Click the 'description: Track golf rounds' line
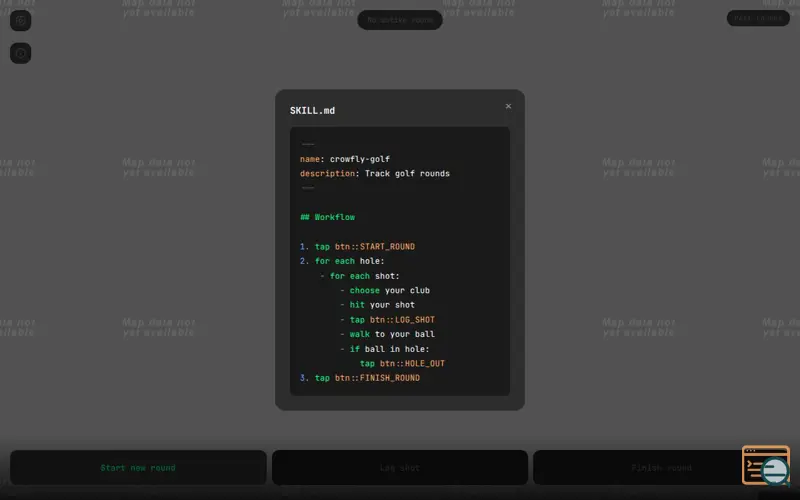The image size is (800, 500). click(x=375, y=173)
